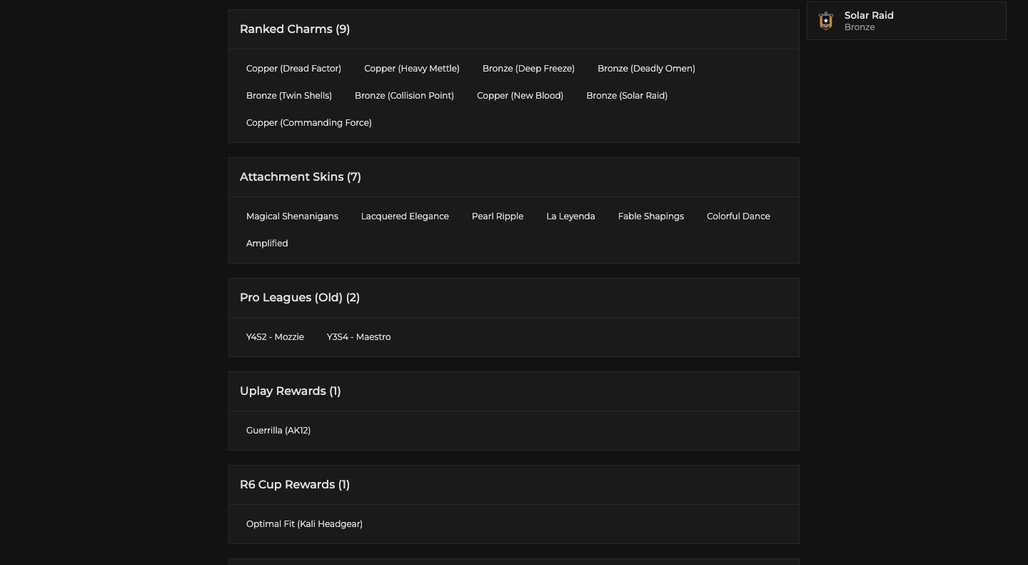Image resolution: width=1028 pixels, height=565 pixels.
Task: Select Optimal Fit (Kali Headgear) reward
Action: 304,524
